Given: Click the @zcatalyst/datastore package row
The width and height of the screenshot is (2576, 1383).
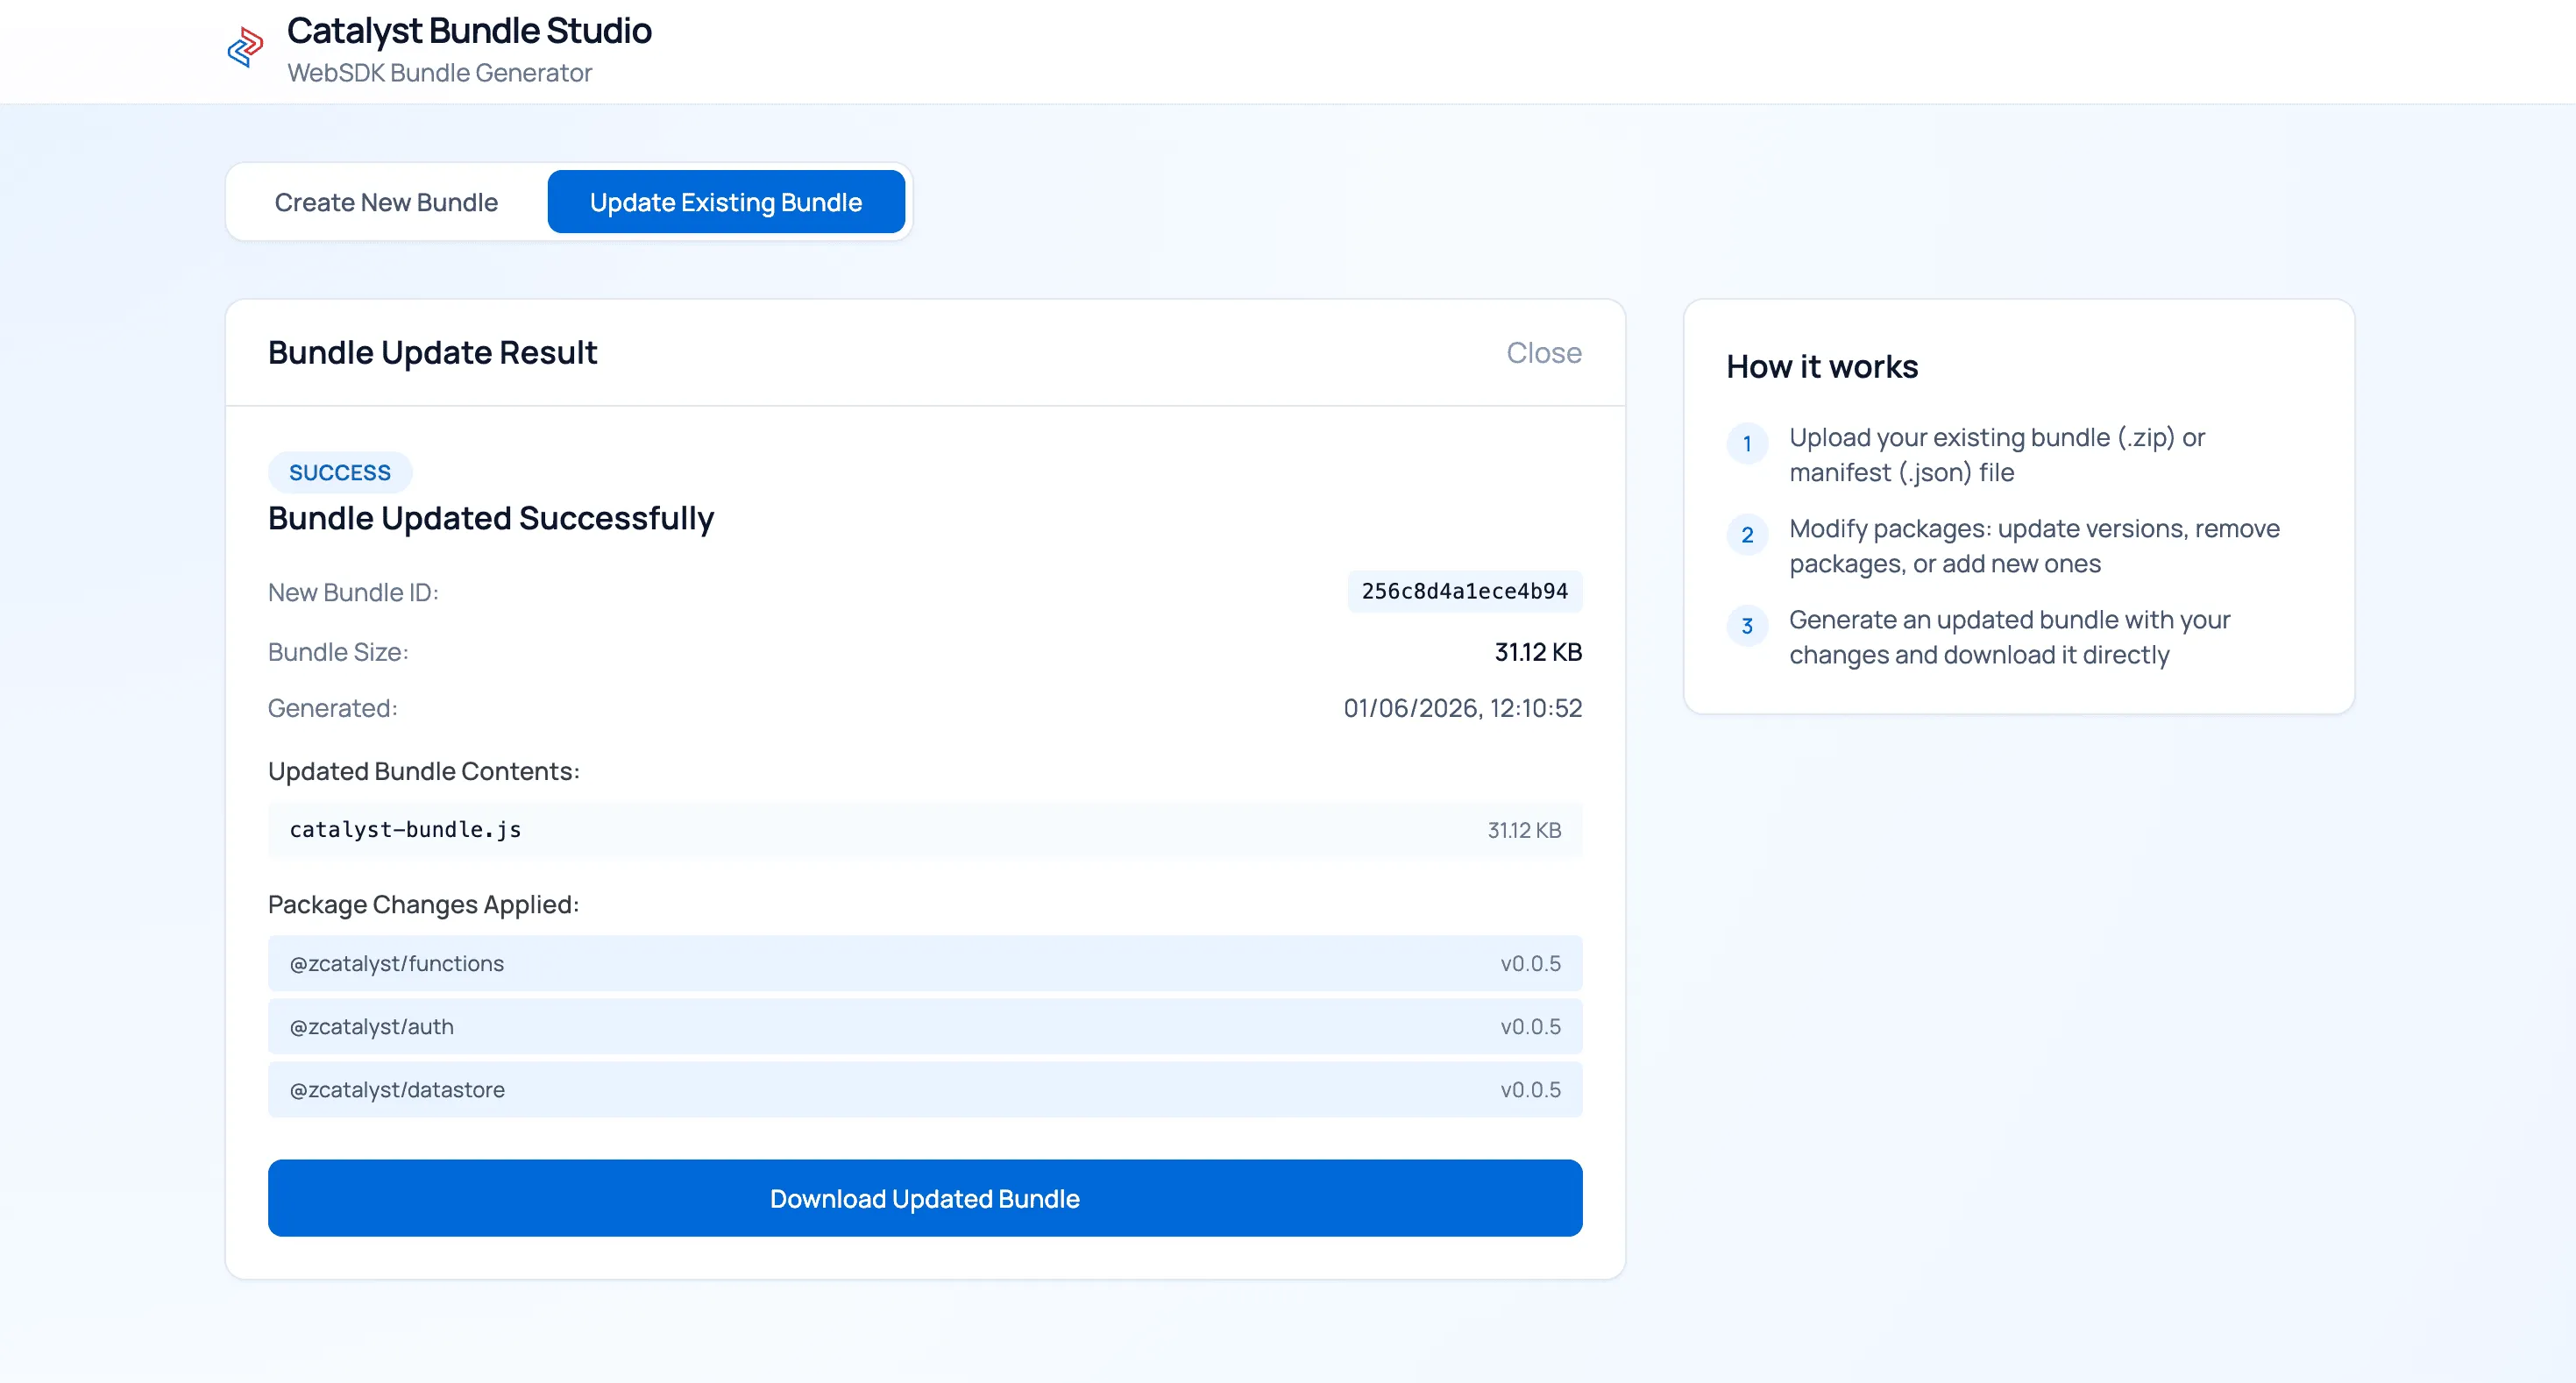Looking at the screenshot, I should 925,1089.
